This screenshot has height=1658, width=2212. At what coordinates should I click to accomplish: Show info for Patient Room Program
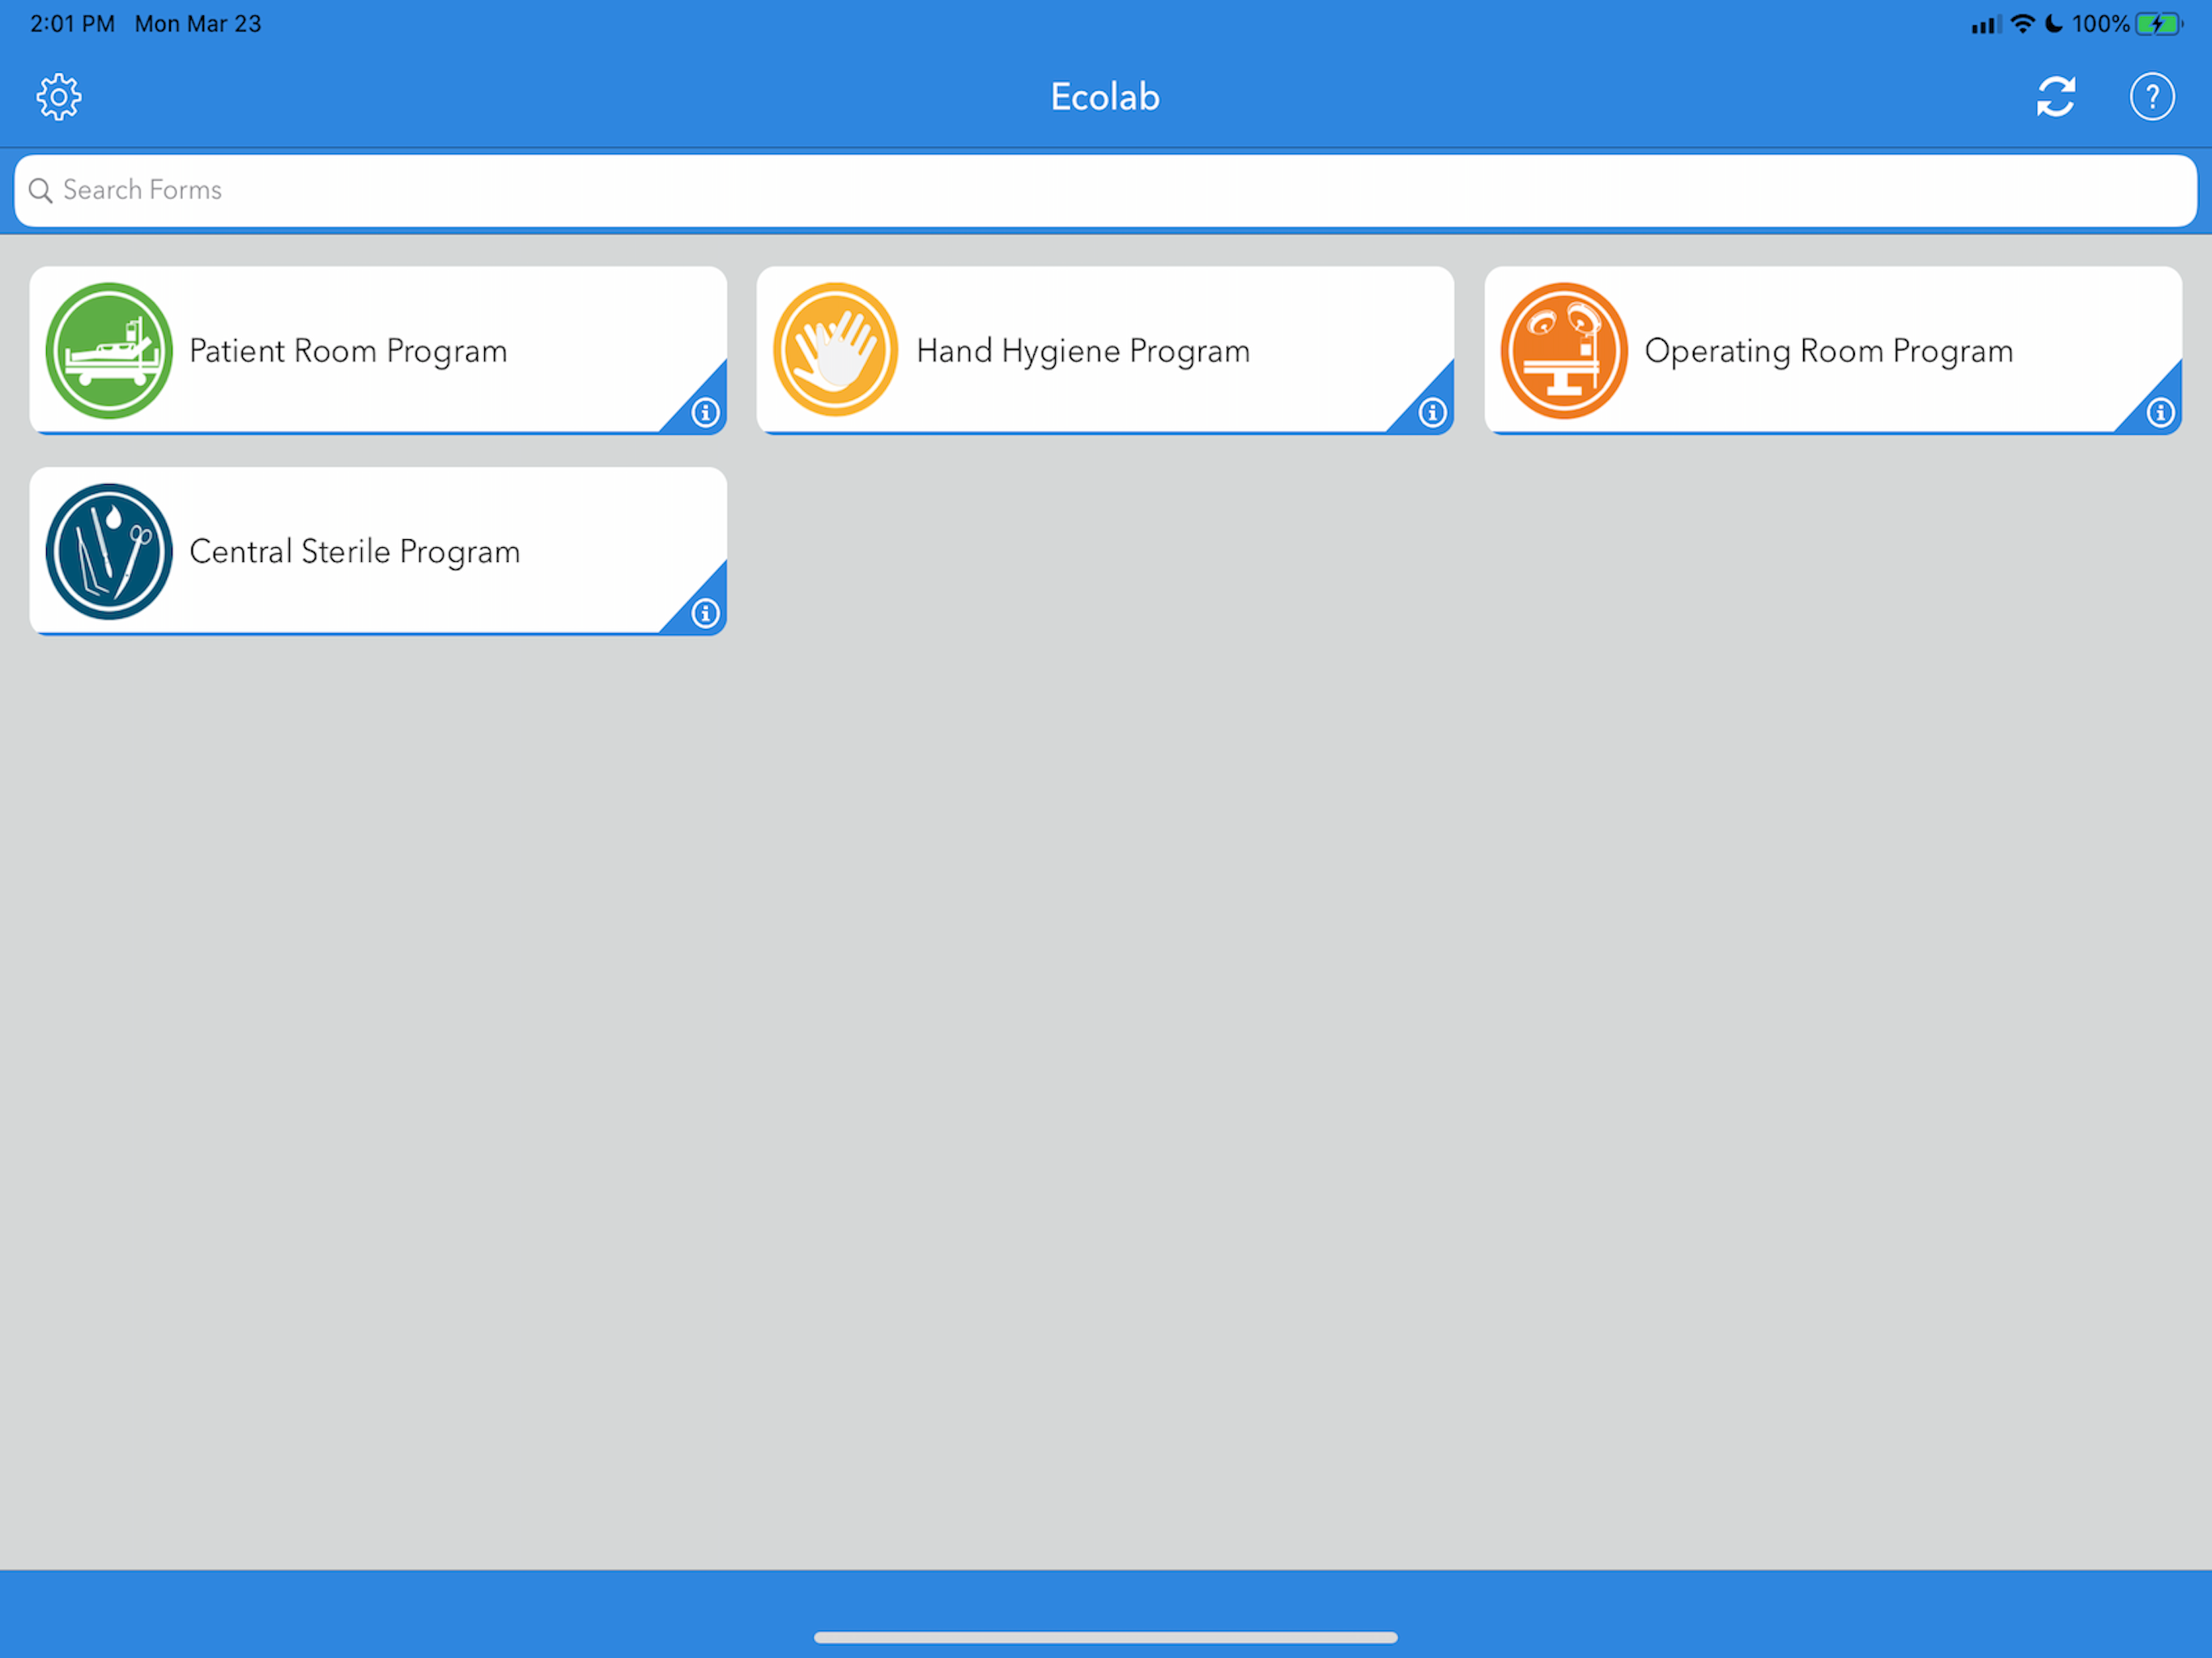(705, 412)
